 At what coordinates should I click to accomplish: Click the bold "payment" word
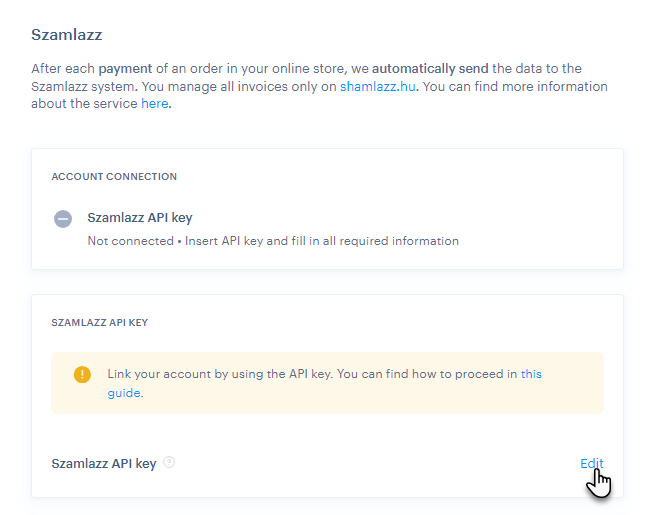pos(125,69)
